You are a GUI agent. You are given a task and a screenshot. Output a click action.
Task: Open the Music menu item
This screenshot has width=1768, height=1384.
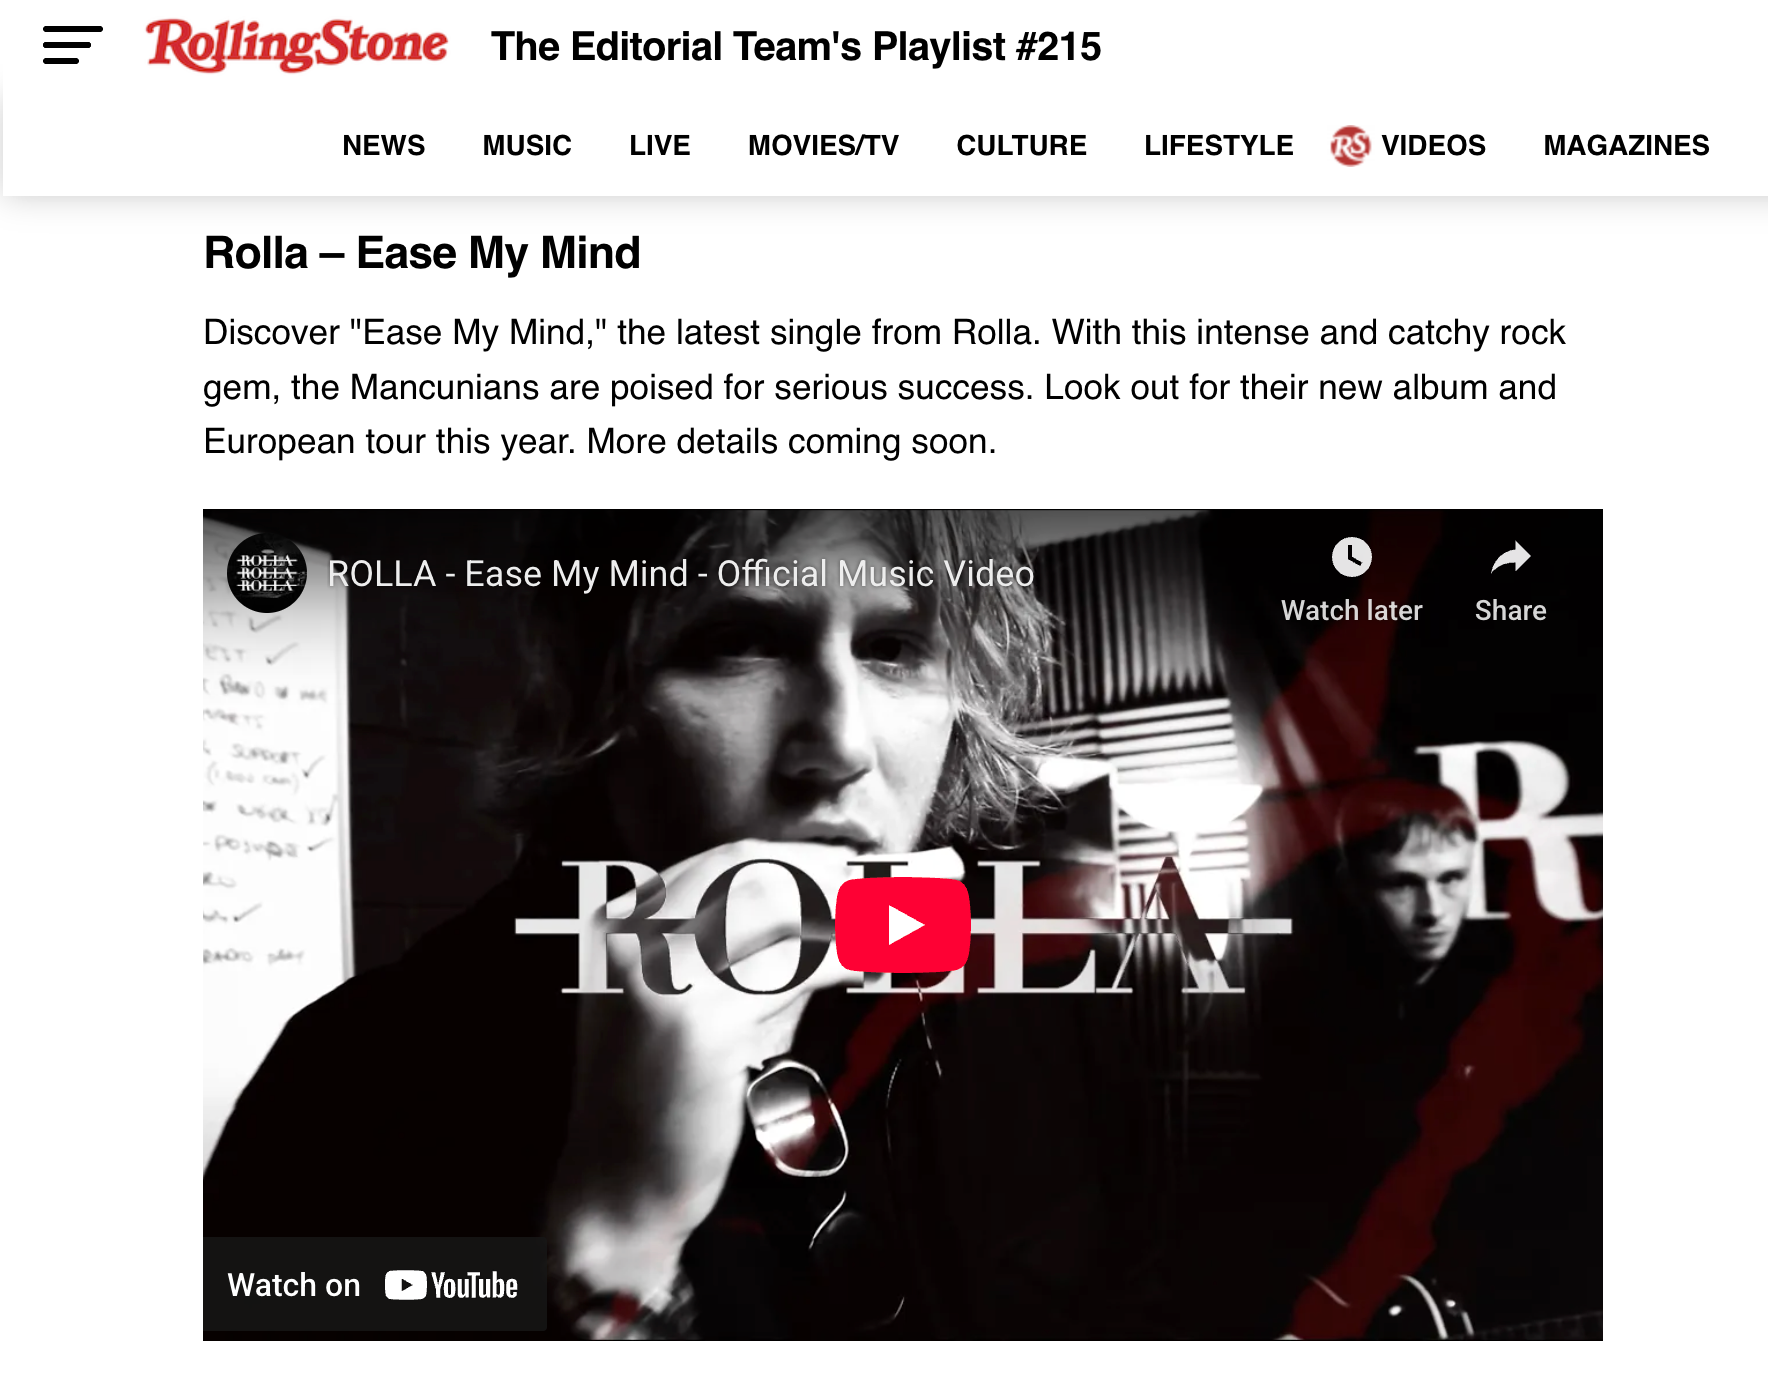tap(527, 146)
